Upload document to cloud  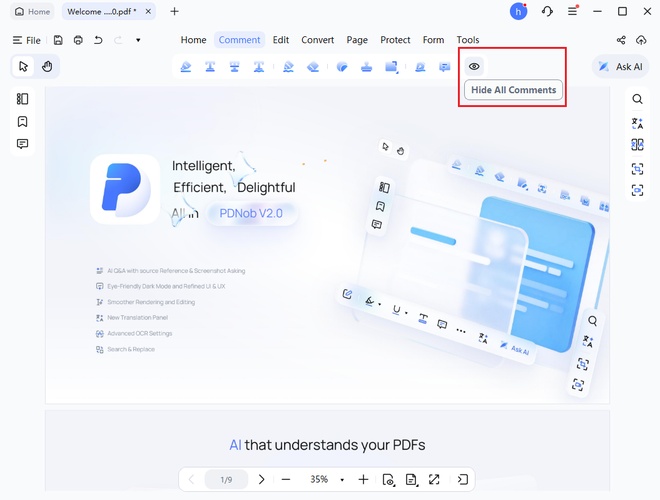pyautogui.click(x=641, y=40)
